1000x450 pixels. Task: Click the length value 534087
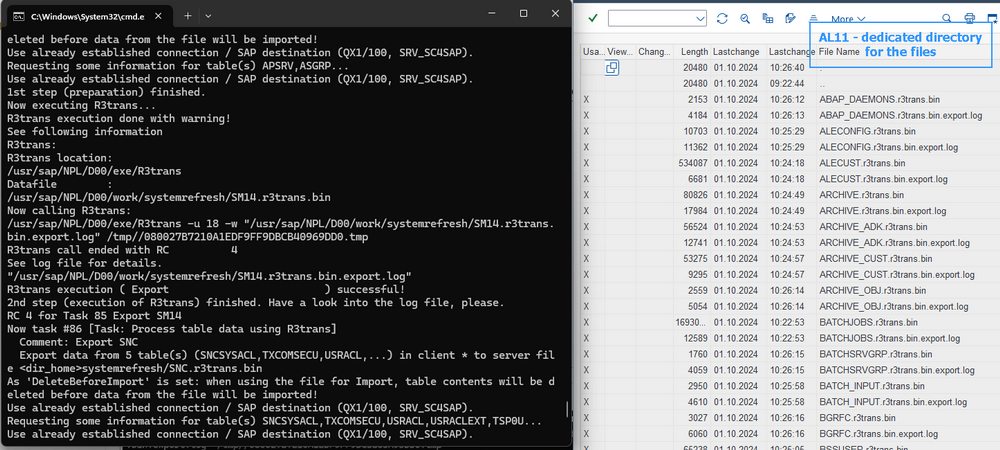tap(693, 163)
